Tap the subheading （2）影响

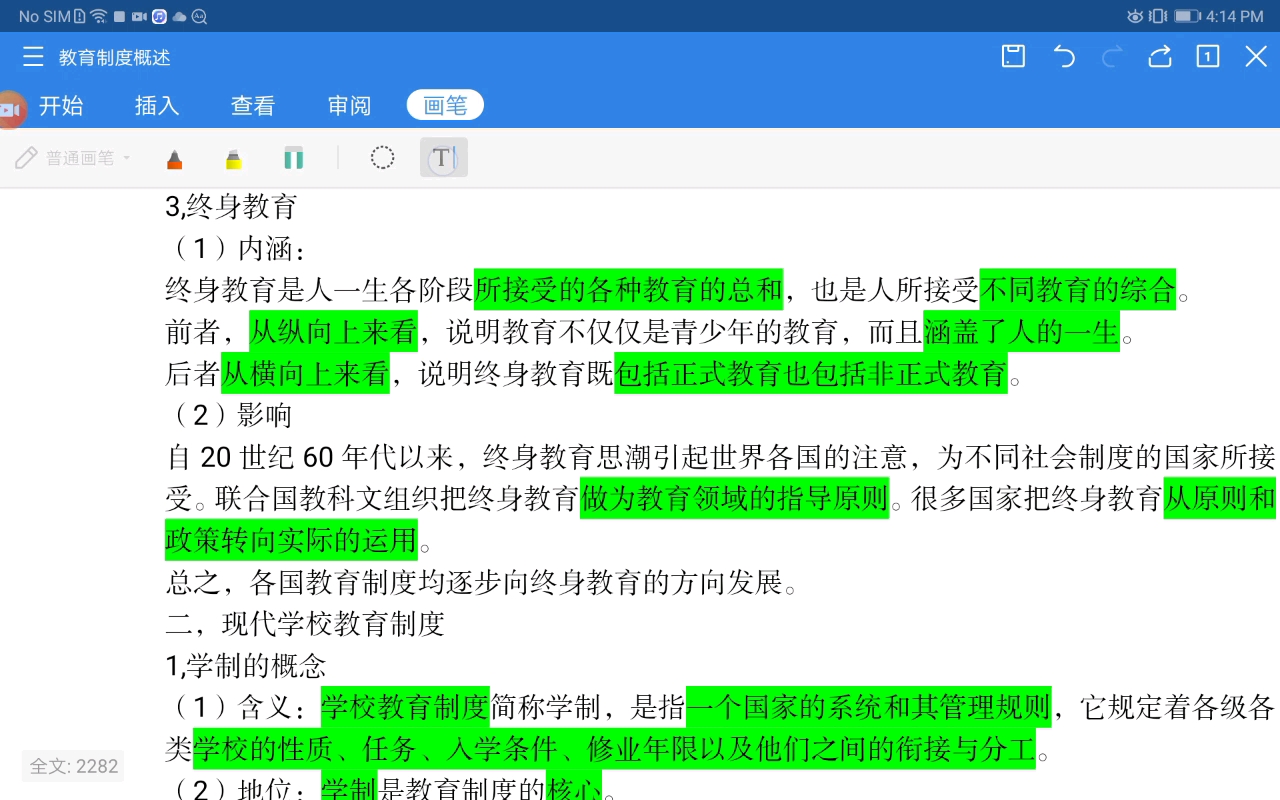[x=229, y=415]
